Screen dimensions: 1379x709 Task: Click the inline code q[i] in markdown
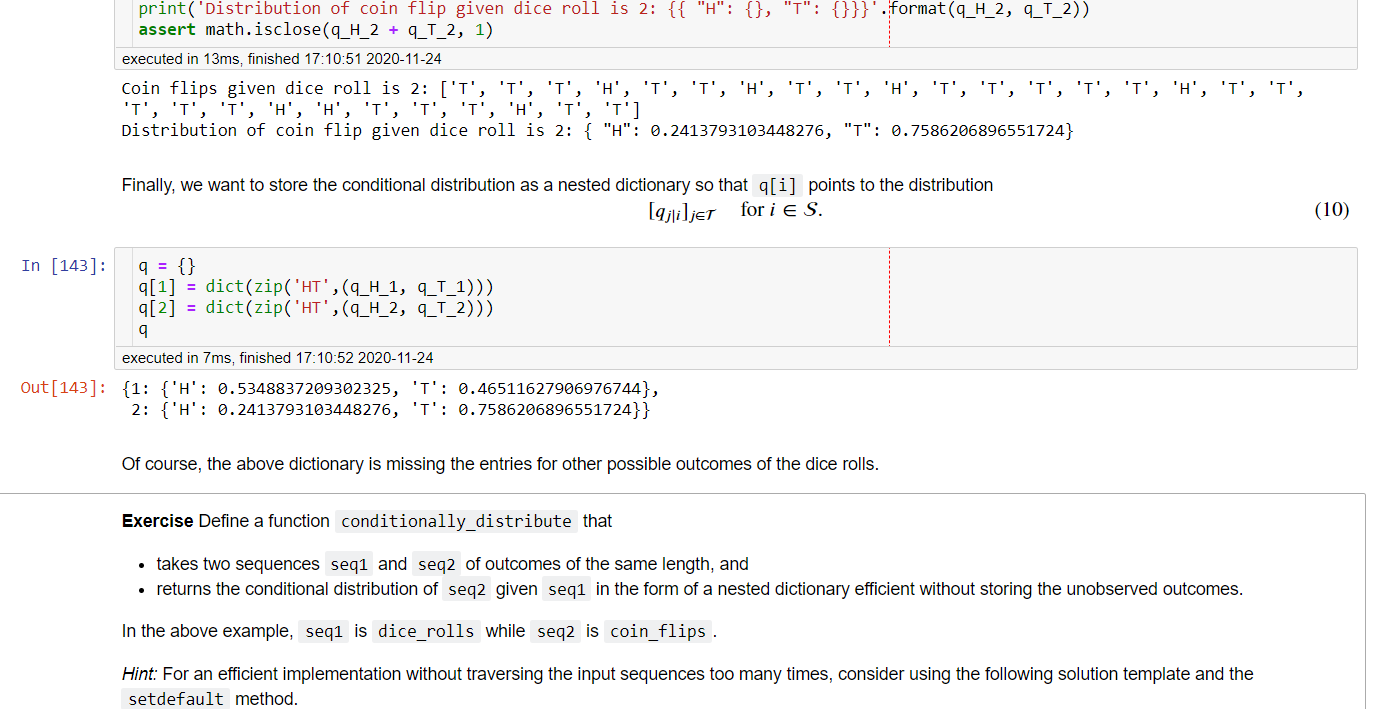(x=776, y=185)
